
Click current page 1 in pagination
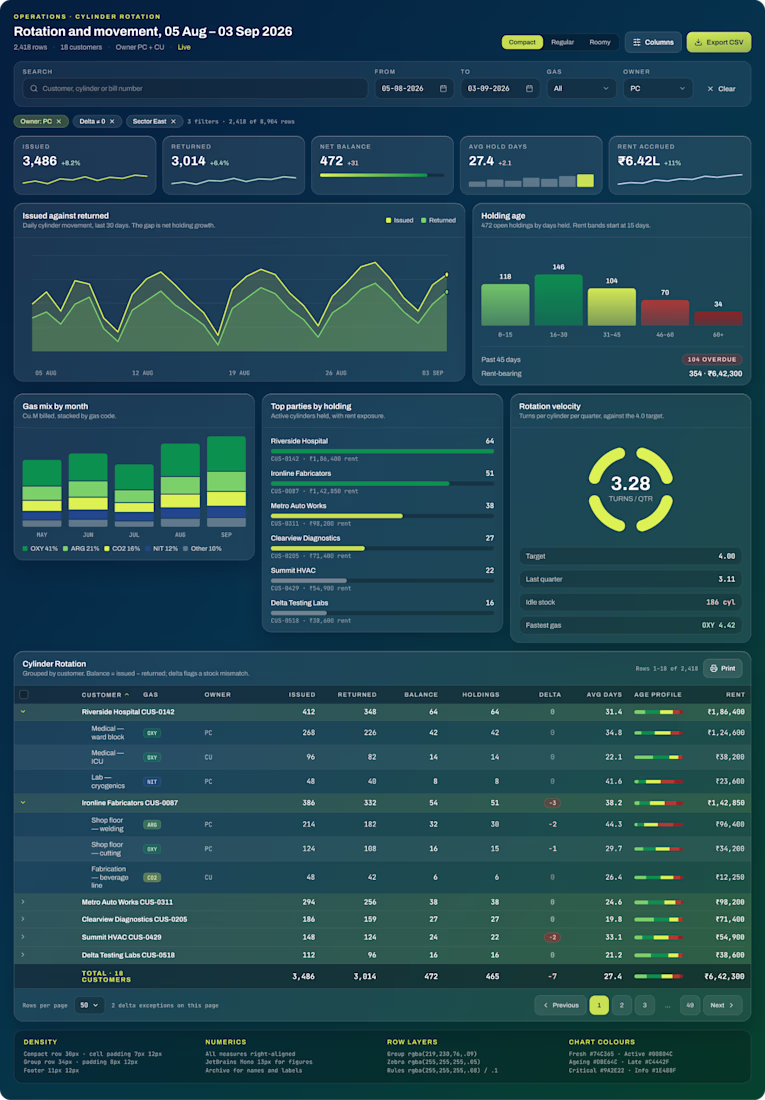click(599, 1005)
